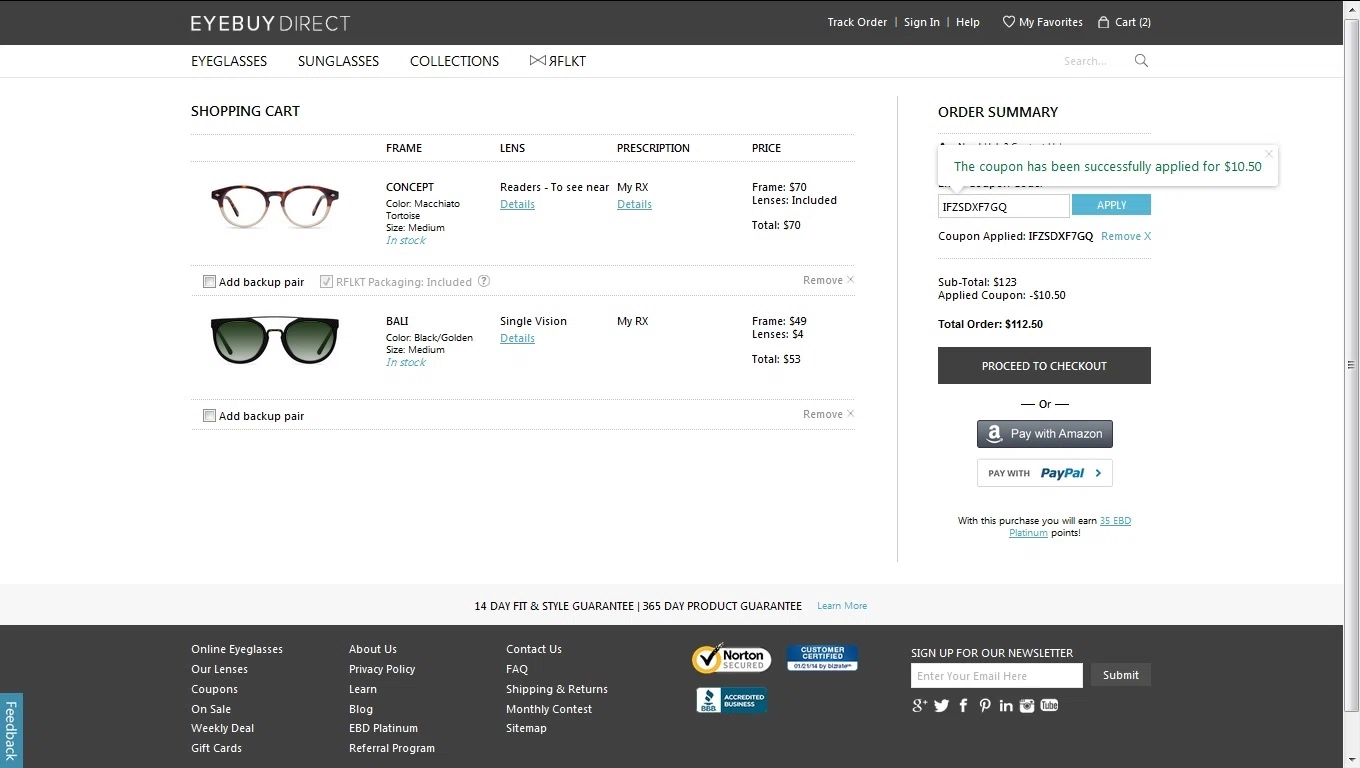Open the Instagram social icon
Image resolution: width=1360 pixels, height=768 pixels.
[1027, 705]
